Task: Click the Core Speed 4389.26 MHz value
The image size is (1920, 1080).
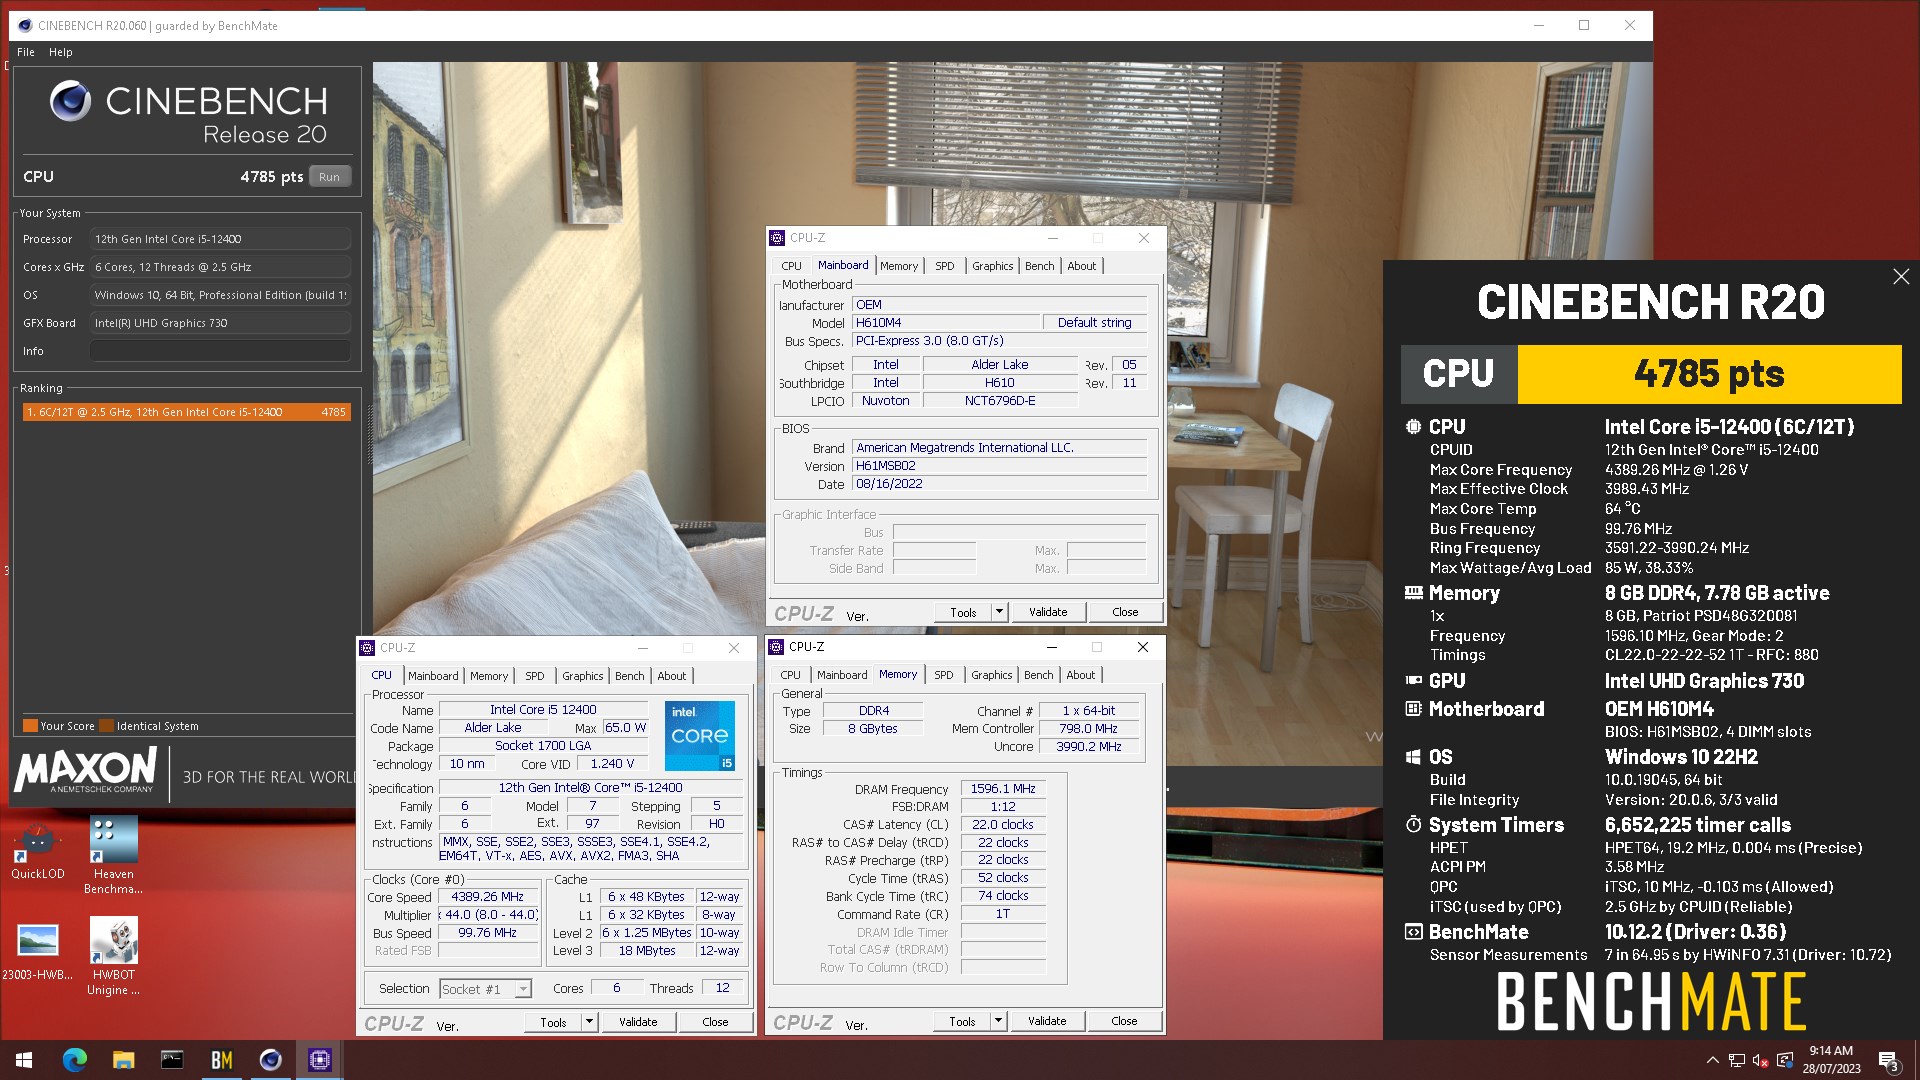Action: [x=487, y=897]
